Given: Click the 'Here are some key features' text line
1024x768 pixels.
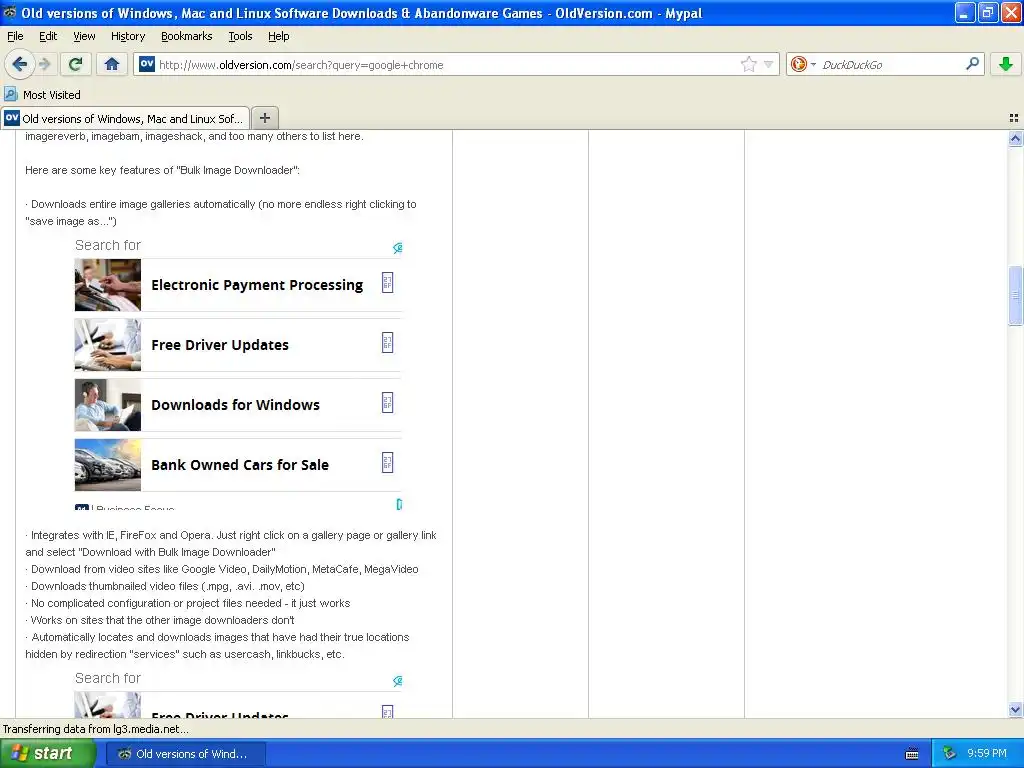Looking at the screenshot, I should [163, 170].
